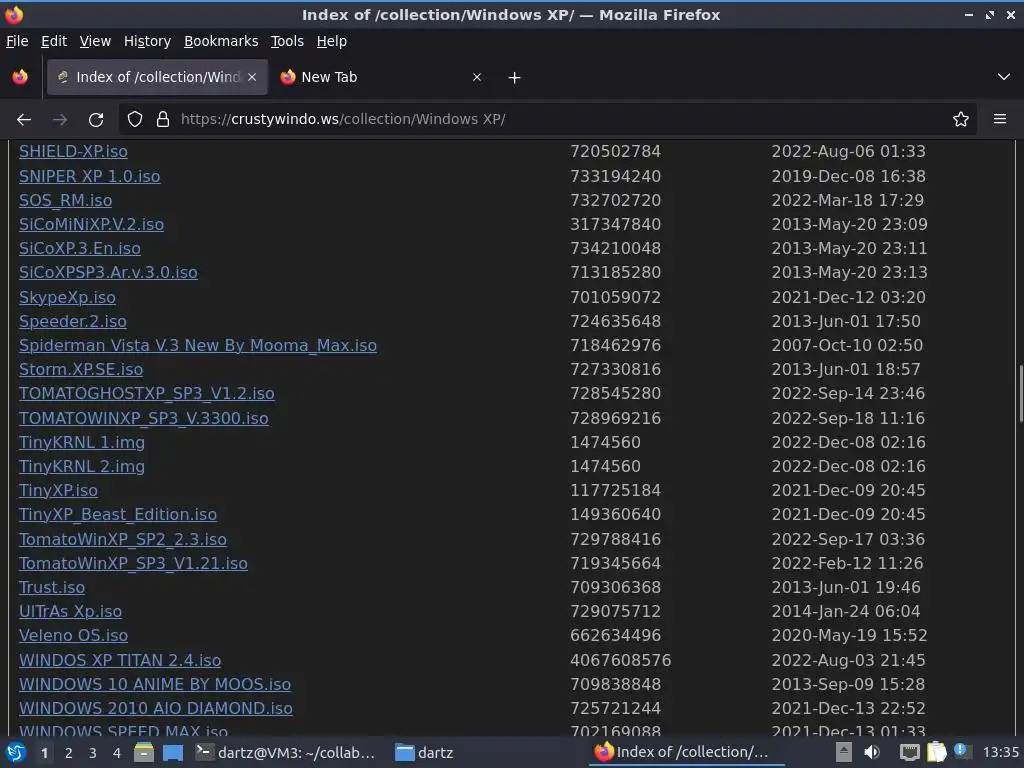Expand the list all tabs dropdown

point(1004,77)
